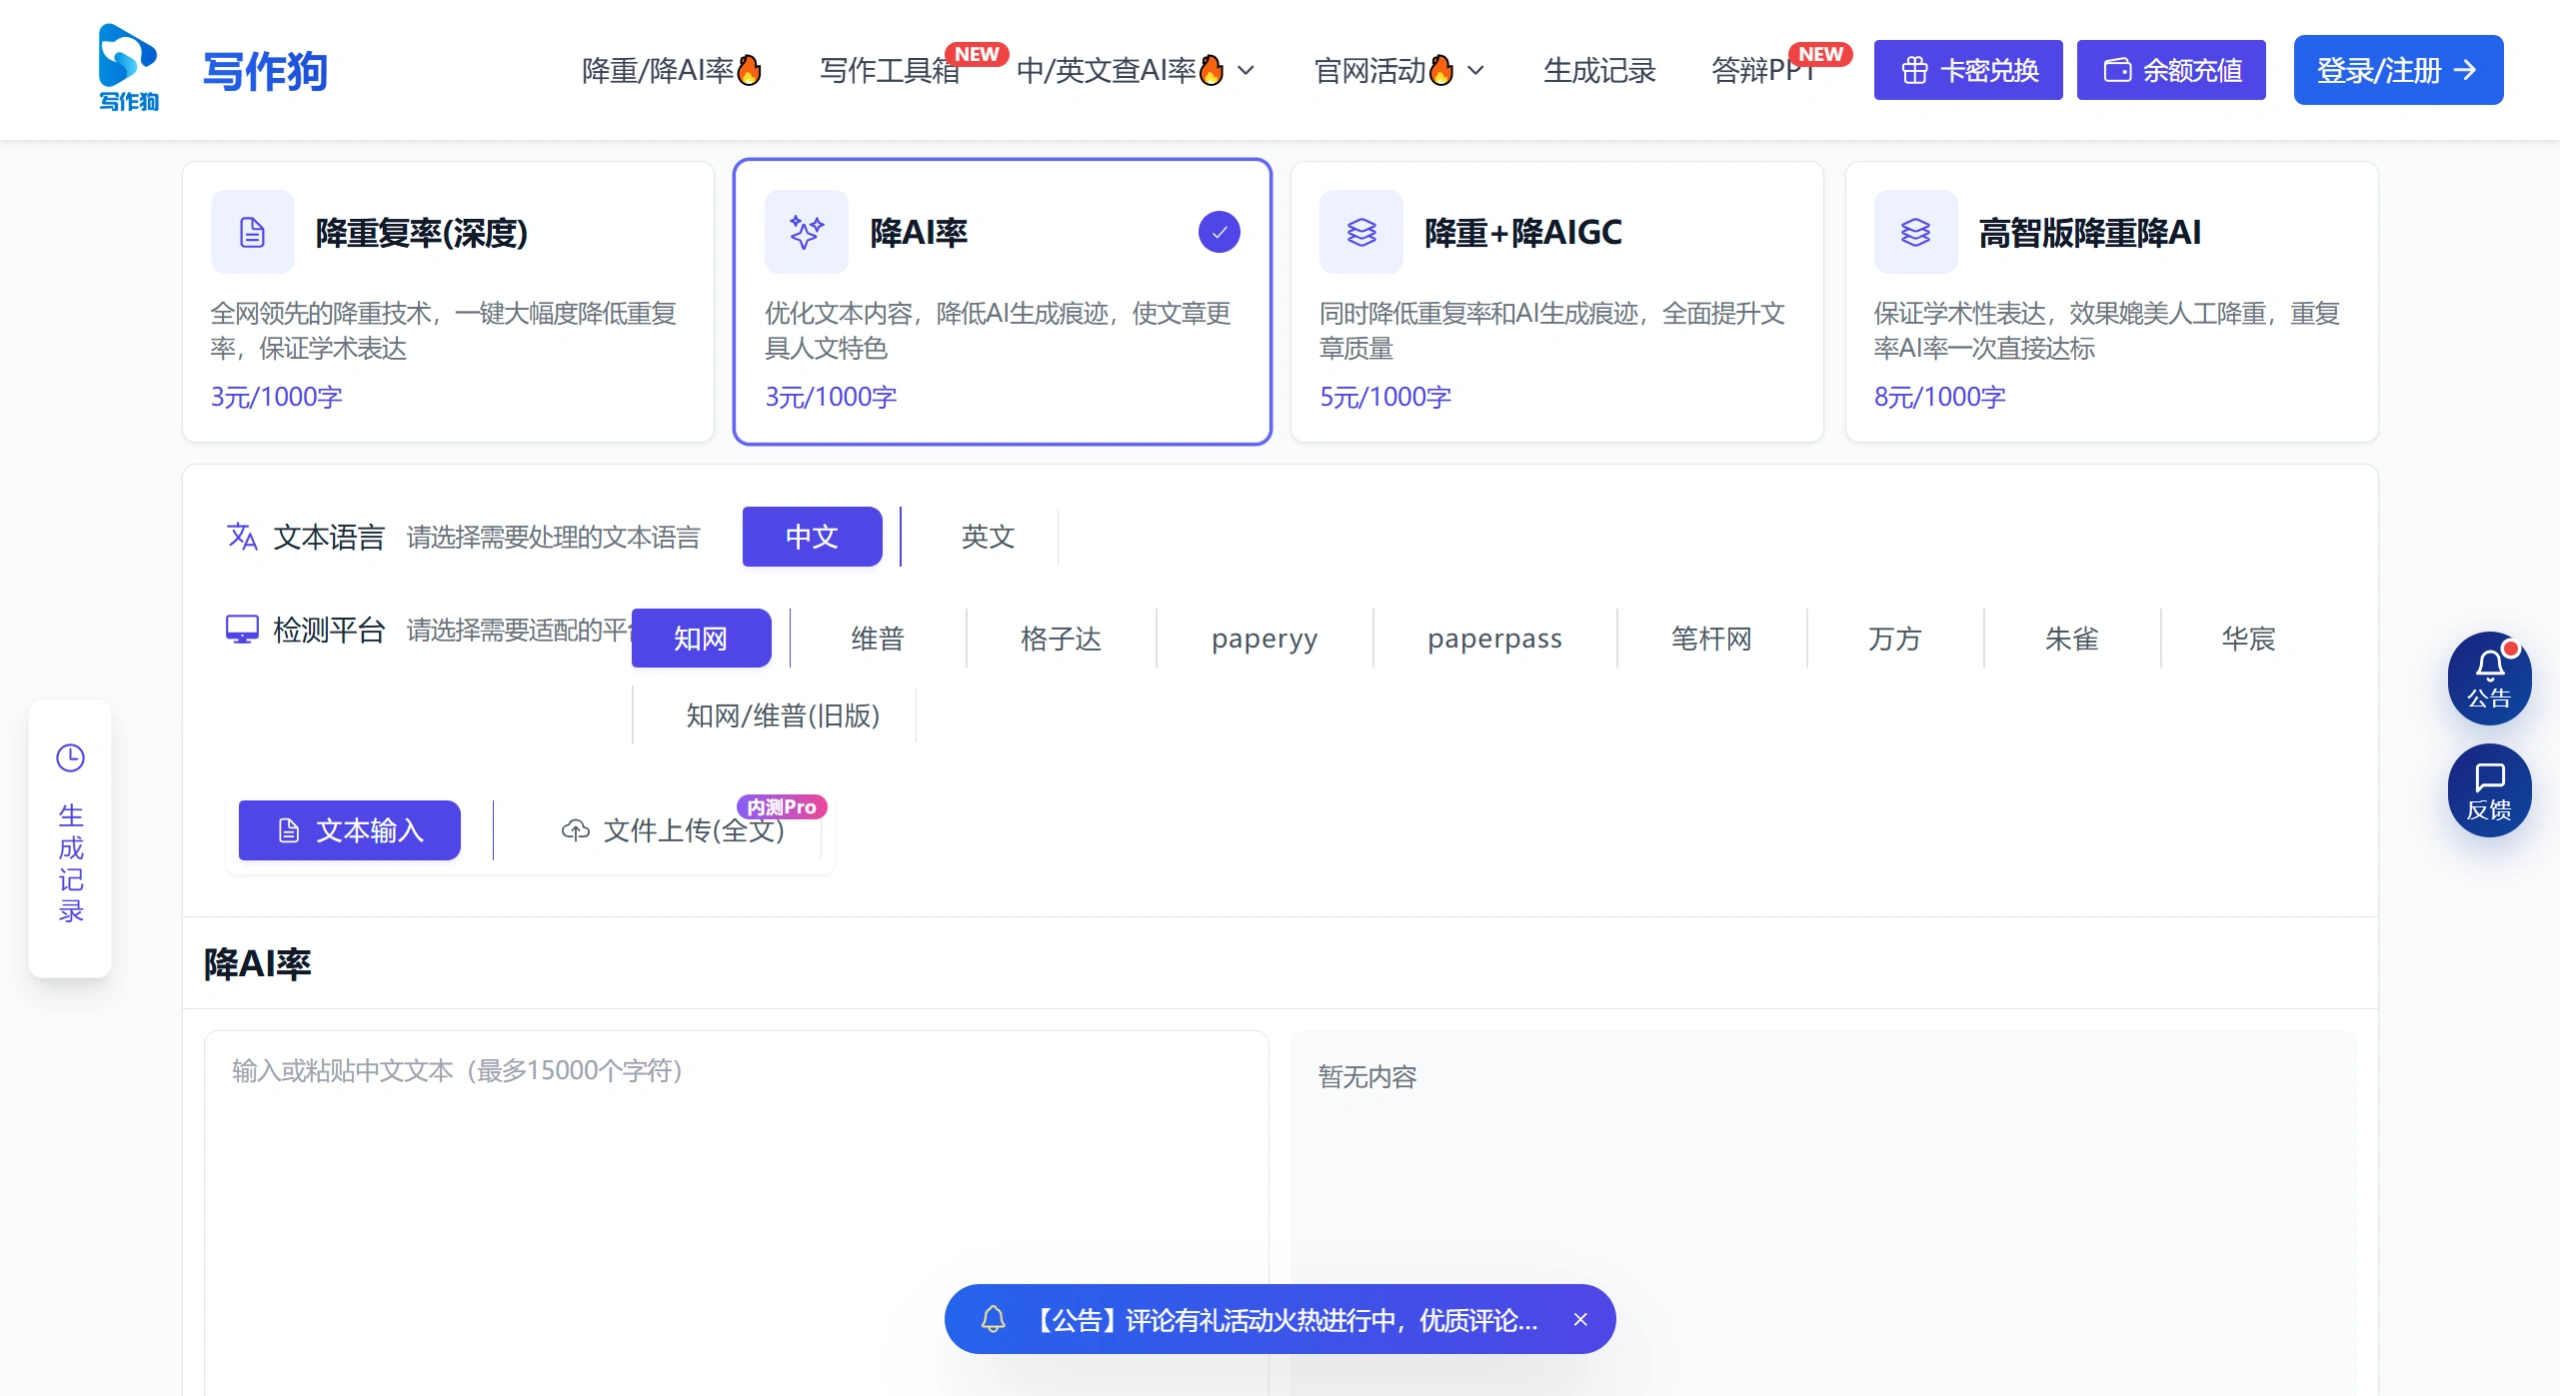This screenshot has height=1396, width=2560.
Task: Switch to 文本输入 tab
Action: click(x=349, y=830)
